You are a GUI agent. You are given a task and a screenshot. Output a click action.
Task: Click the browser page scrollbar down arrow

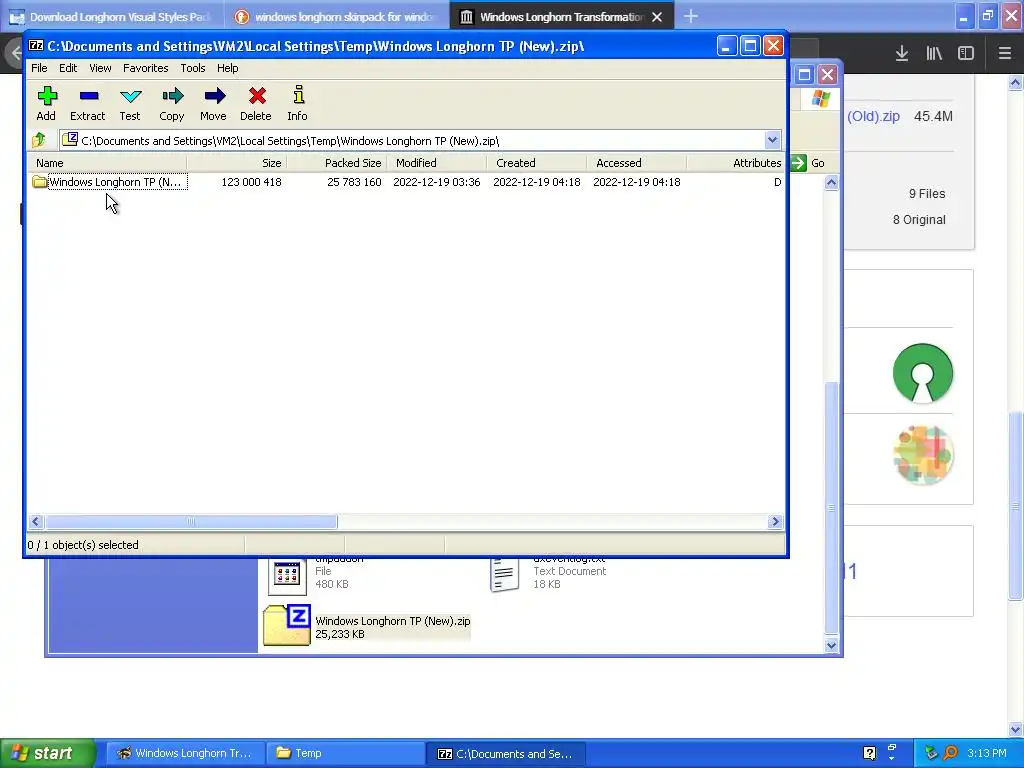1015,729
